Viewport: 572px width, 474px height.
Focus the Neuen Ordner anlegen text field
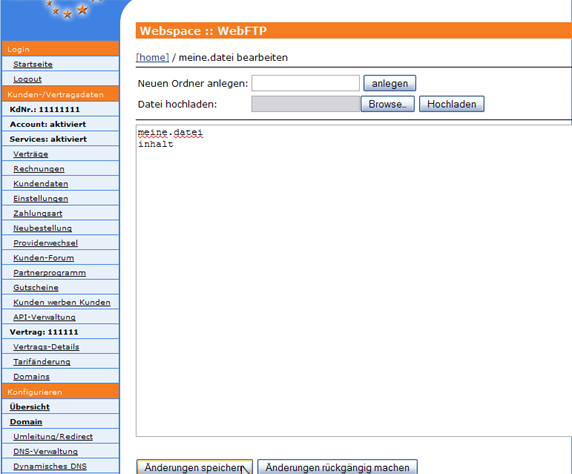point(306,83)
